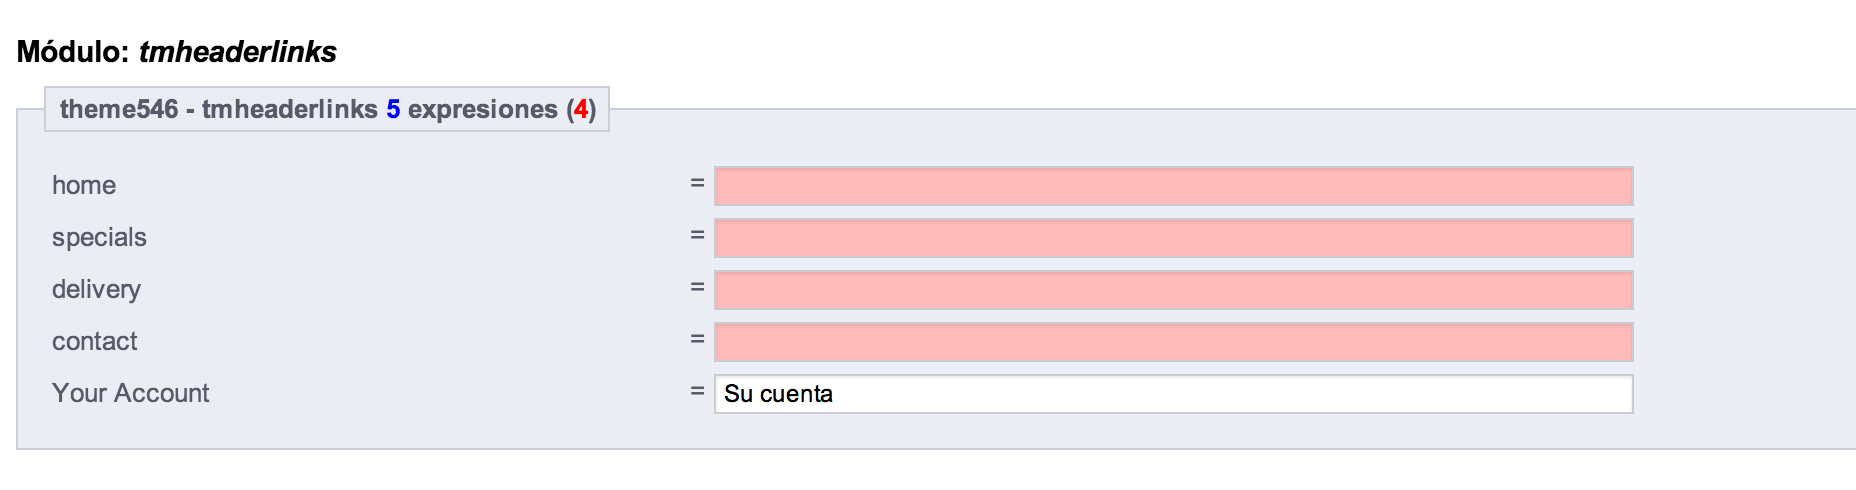Click the equals sign beside Your Account
The height and width of the screenshot is (490, 1856).
(x=697, y=392)
